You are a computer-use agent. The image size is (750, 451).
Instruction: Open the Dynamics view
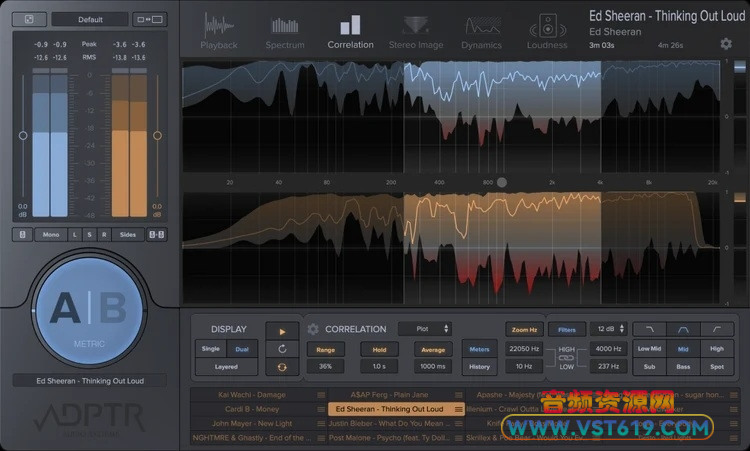pos(481,33)
